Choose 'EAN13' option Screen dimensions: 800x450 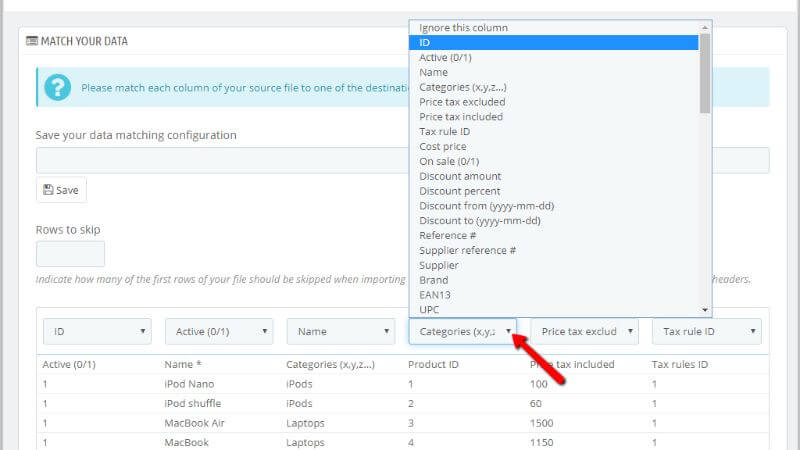coord(554,294)
